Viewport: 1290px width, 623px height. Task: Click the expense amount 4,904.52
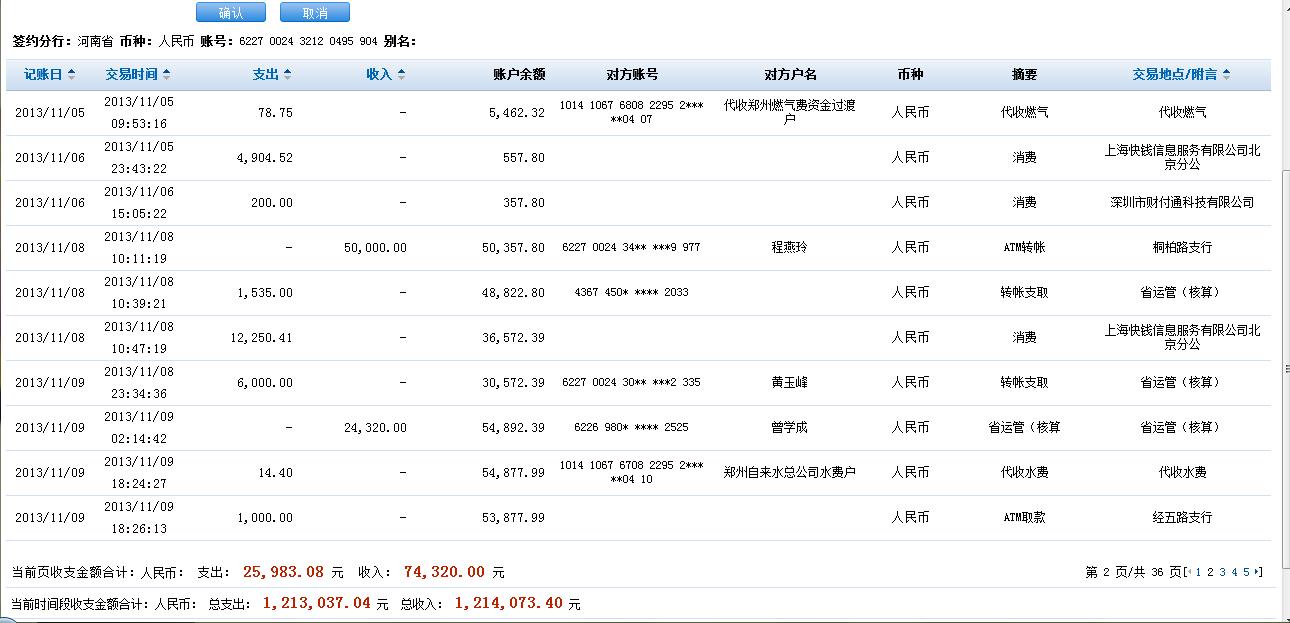tap(265, 158)
